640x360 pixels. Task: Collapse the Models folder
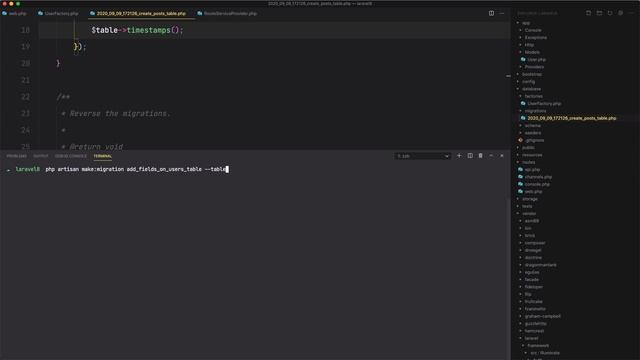(x=532, y=52)
